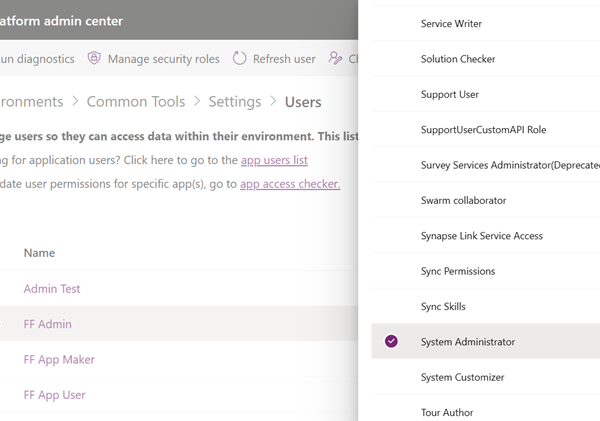Viewport: 600px width, 421px height.
Task: Select the Solution Checker role
Action: (458, 59)
